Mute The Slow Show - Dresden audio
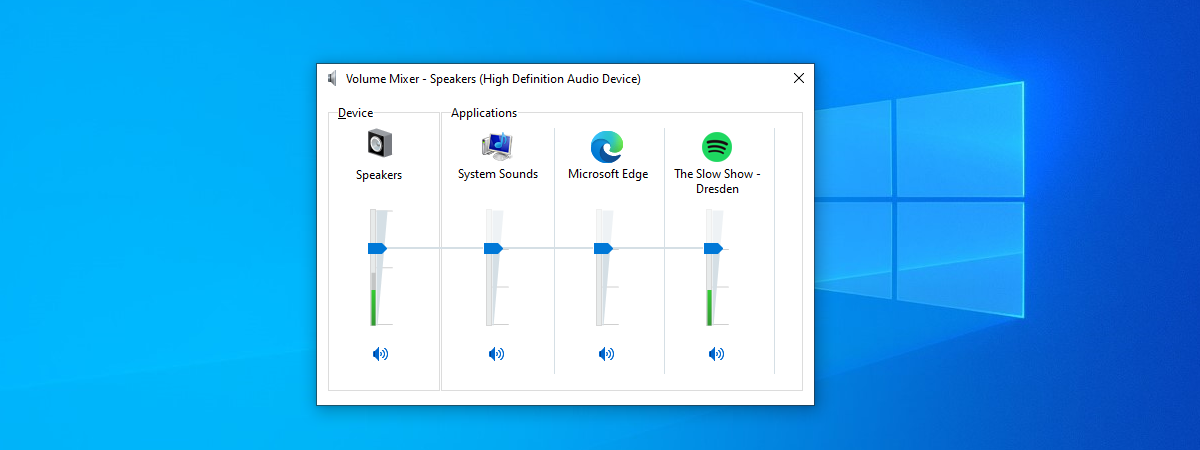This screenshot has height=450, width=1200. tap(717, 353)
